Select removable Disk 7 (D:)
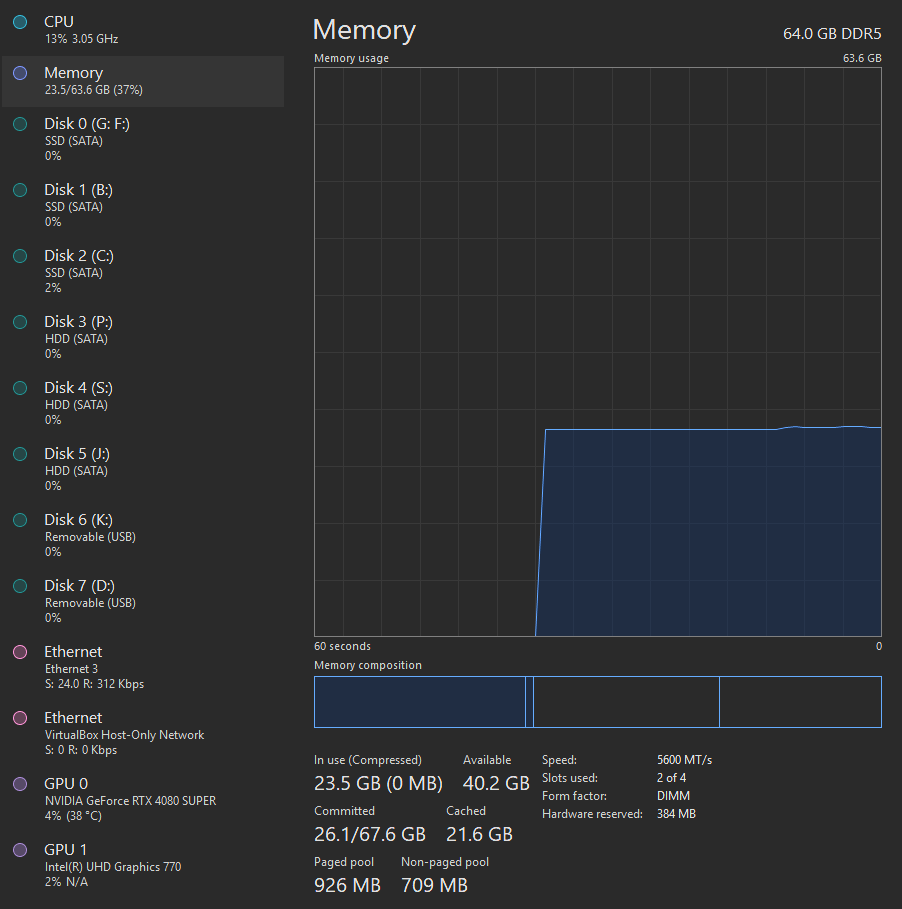Image resolution: width=902 pixels, height=909 pixels. coord(143,601)
